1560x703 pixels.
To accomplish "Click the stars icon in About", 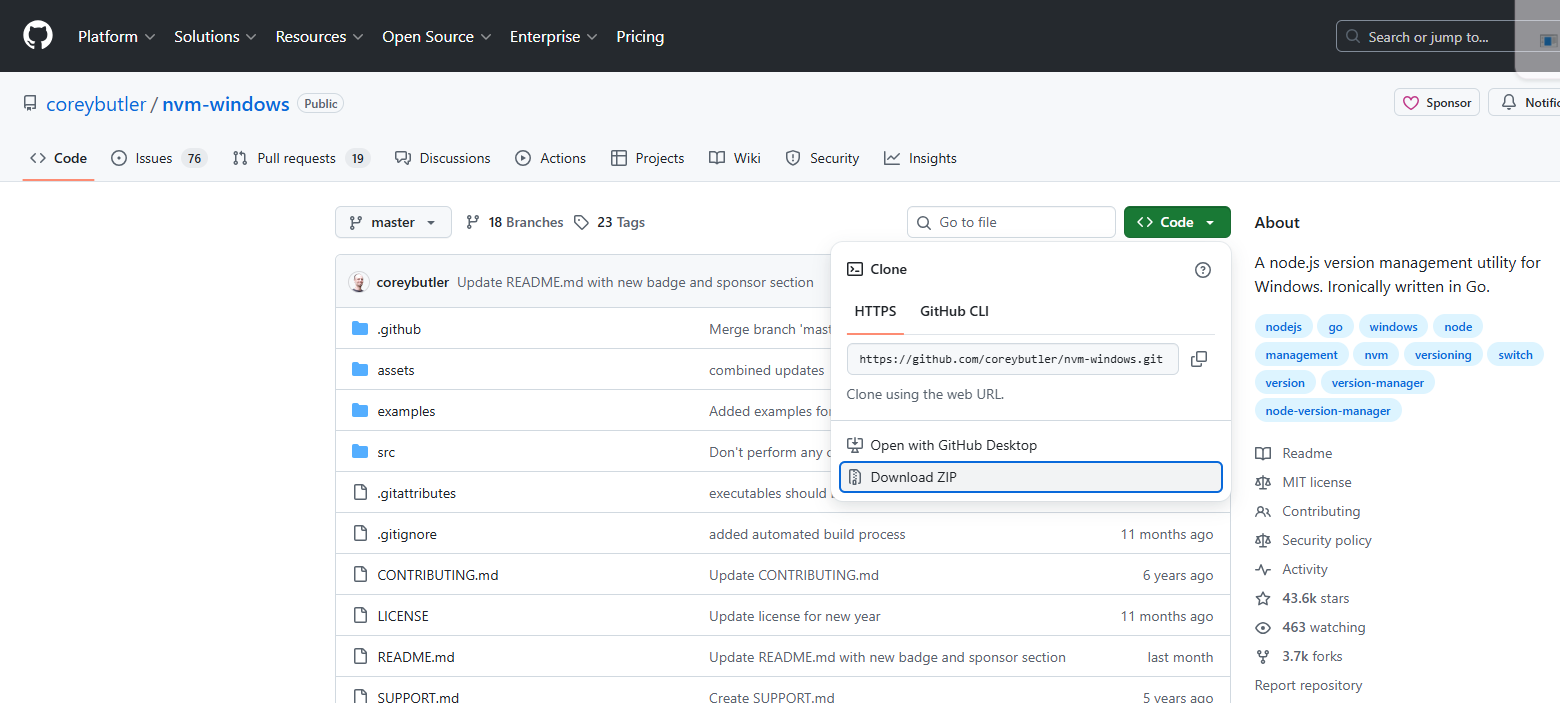I will (1263, 598).
